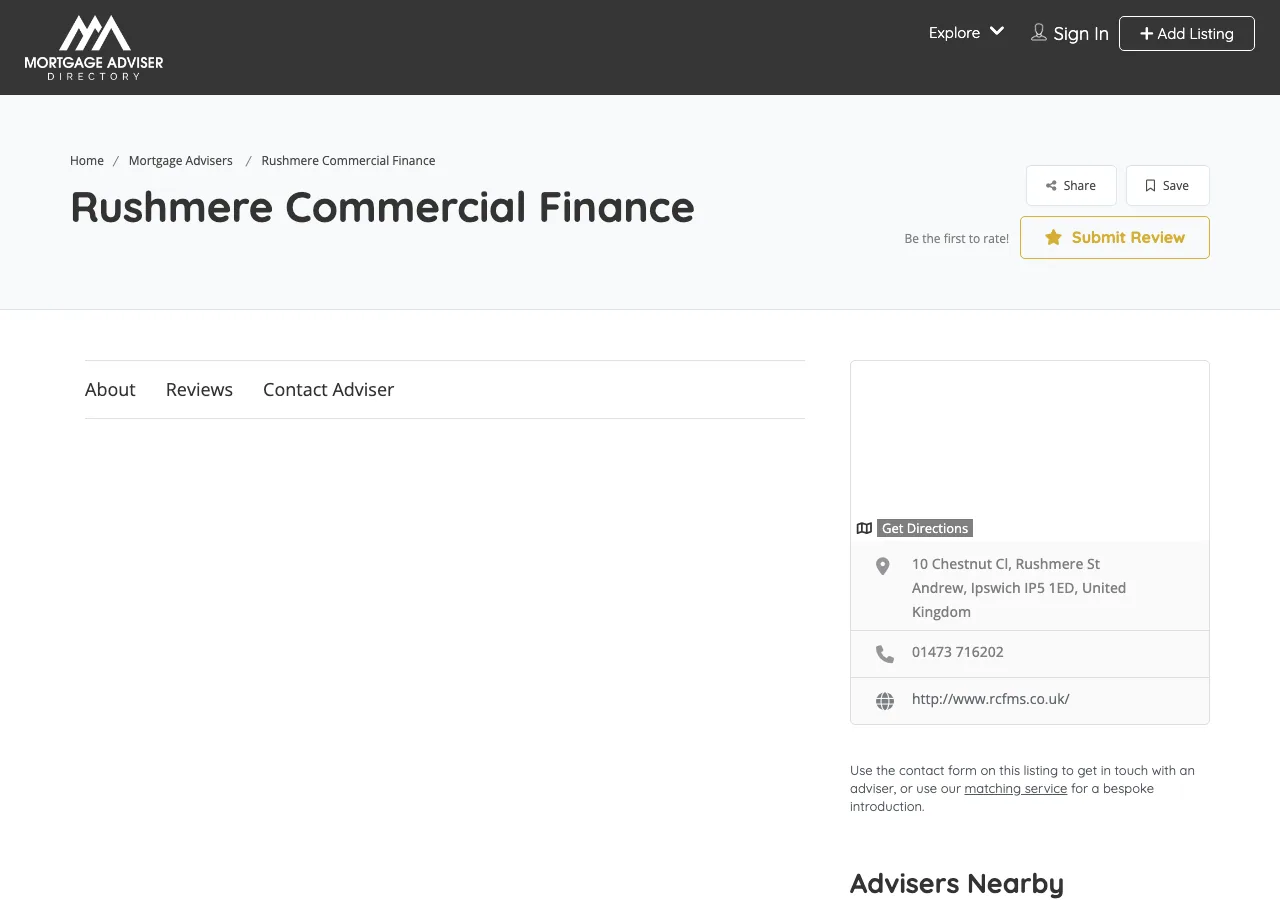The image size is (1280, 900).
Task: Switch to the Reviews tab
Action: (x=199, y=389)
